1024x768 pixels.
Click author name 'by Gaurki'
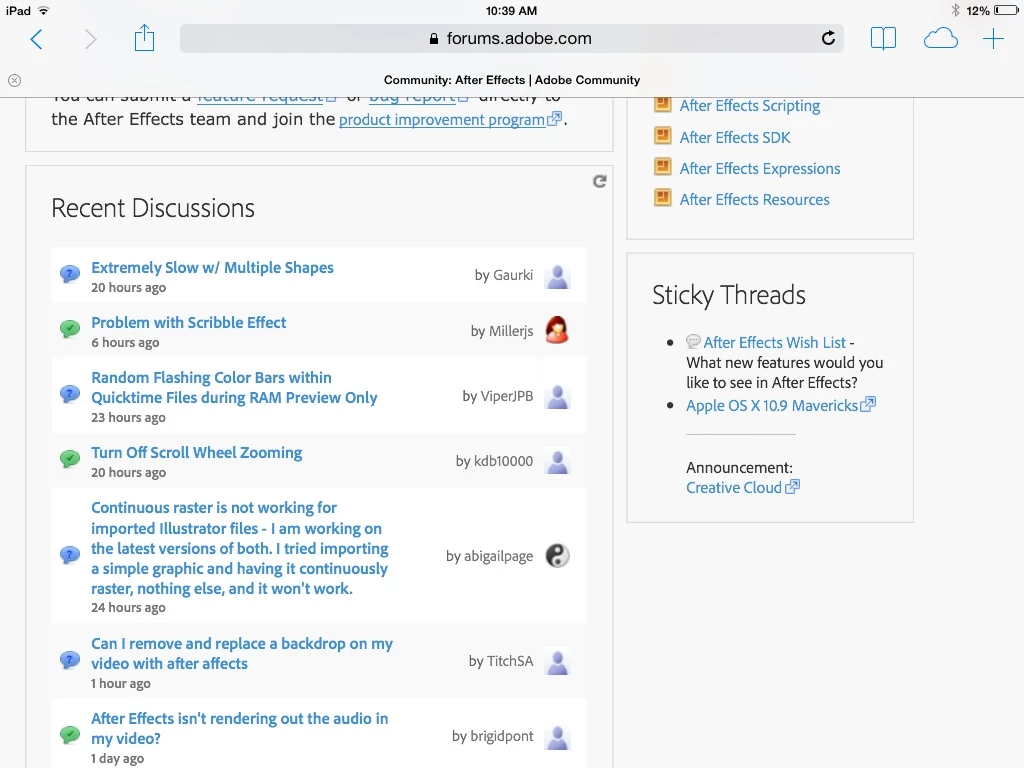pyautogui.click(x=504, y=275)
